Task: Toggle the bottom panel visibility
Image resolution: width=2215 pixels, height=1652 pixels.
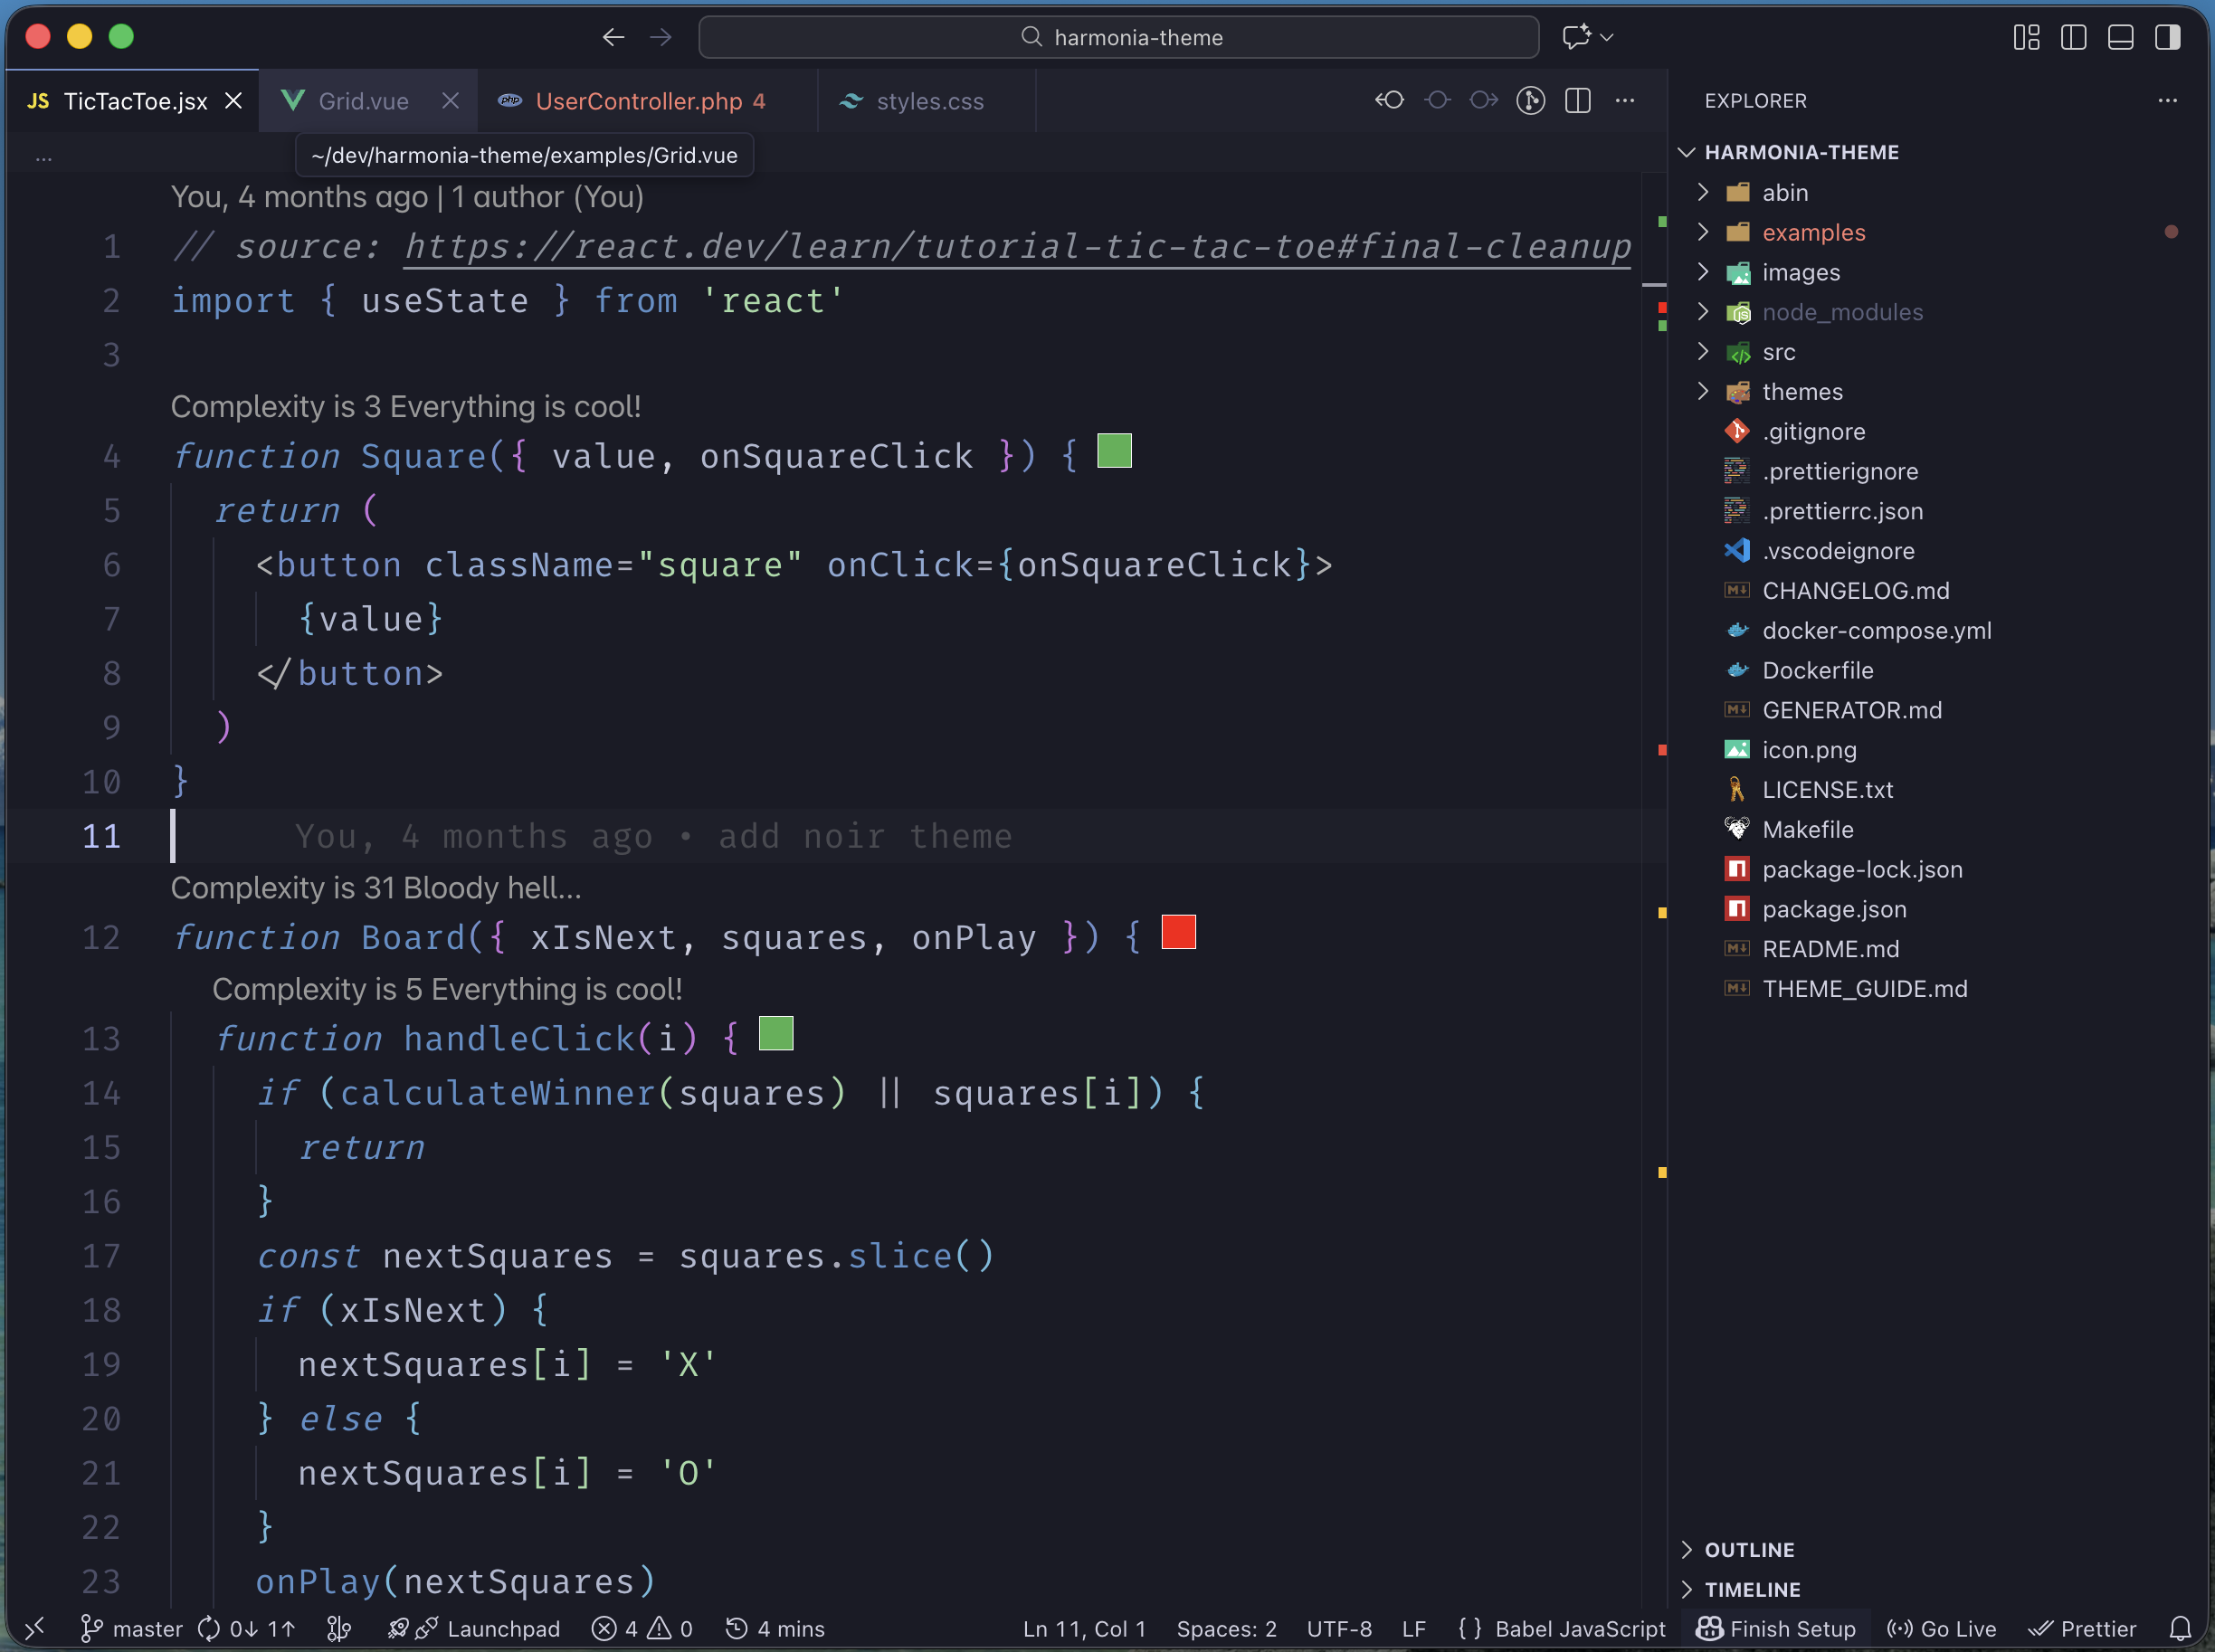Action: 2121,37
